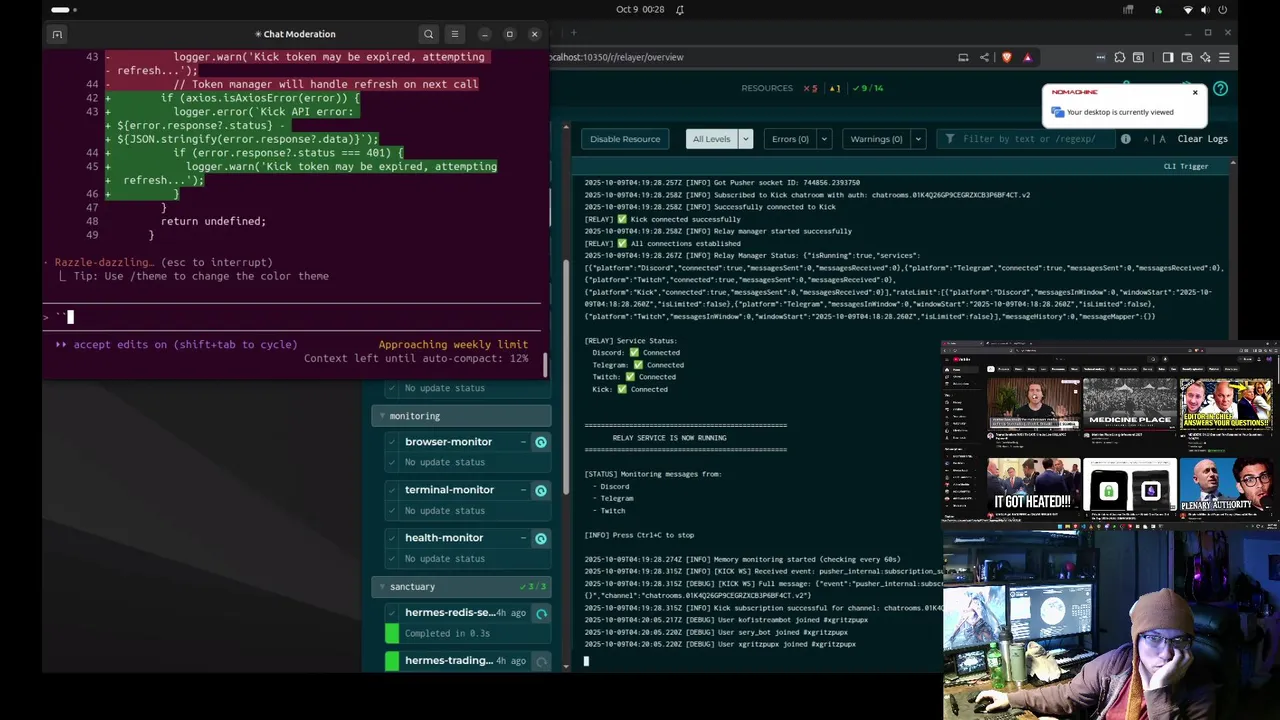Image resolution: width=1280 pixels, height=720 pixels.
Task: Click the cast screen icon in address bar
Action: pyautogui.click(x=963, y=57)
